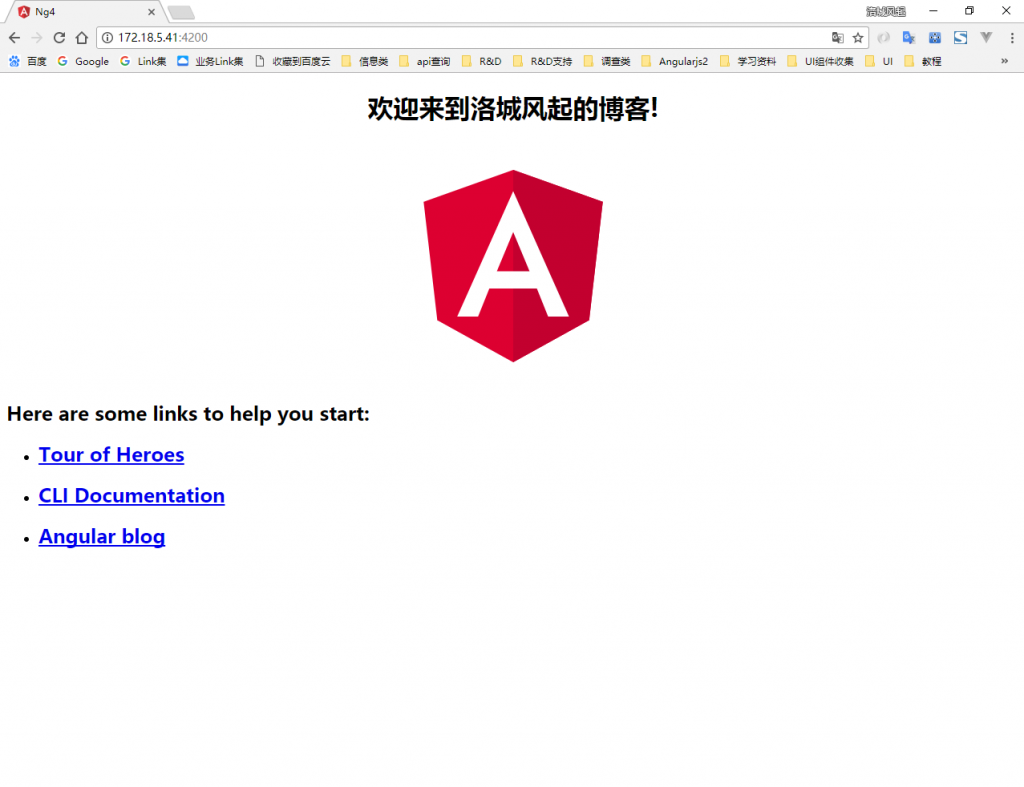
Task: Bookmark this page with the star icon
Action: [x=858, y=38]
